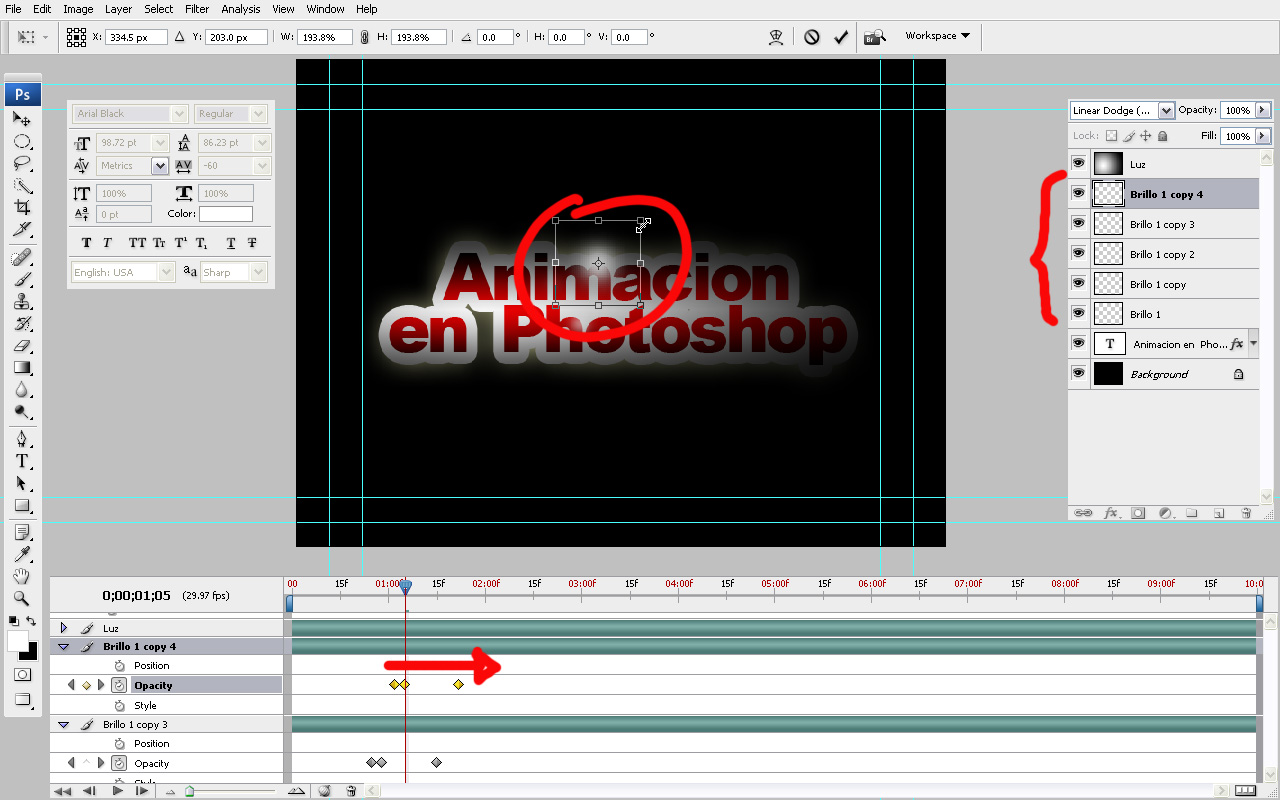The image size is (1280, 800).
Task: Create new adjustment layer icon
Action: [x=1165, y=513]
